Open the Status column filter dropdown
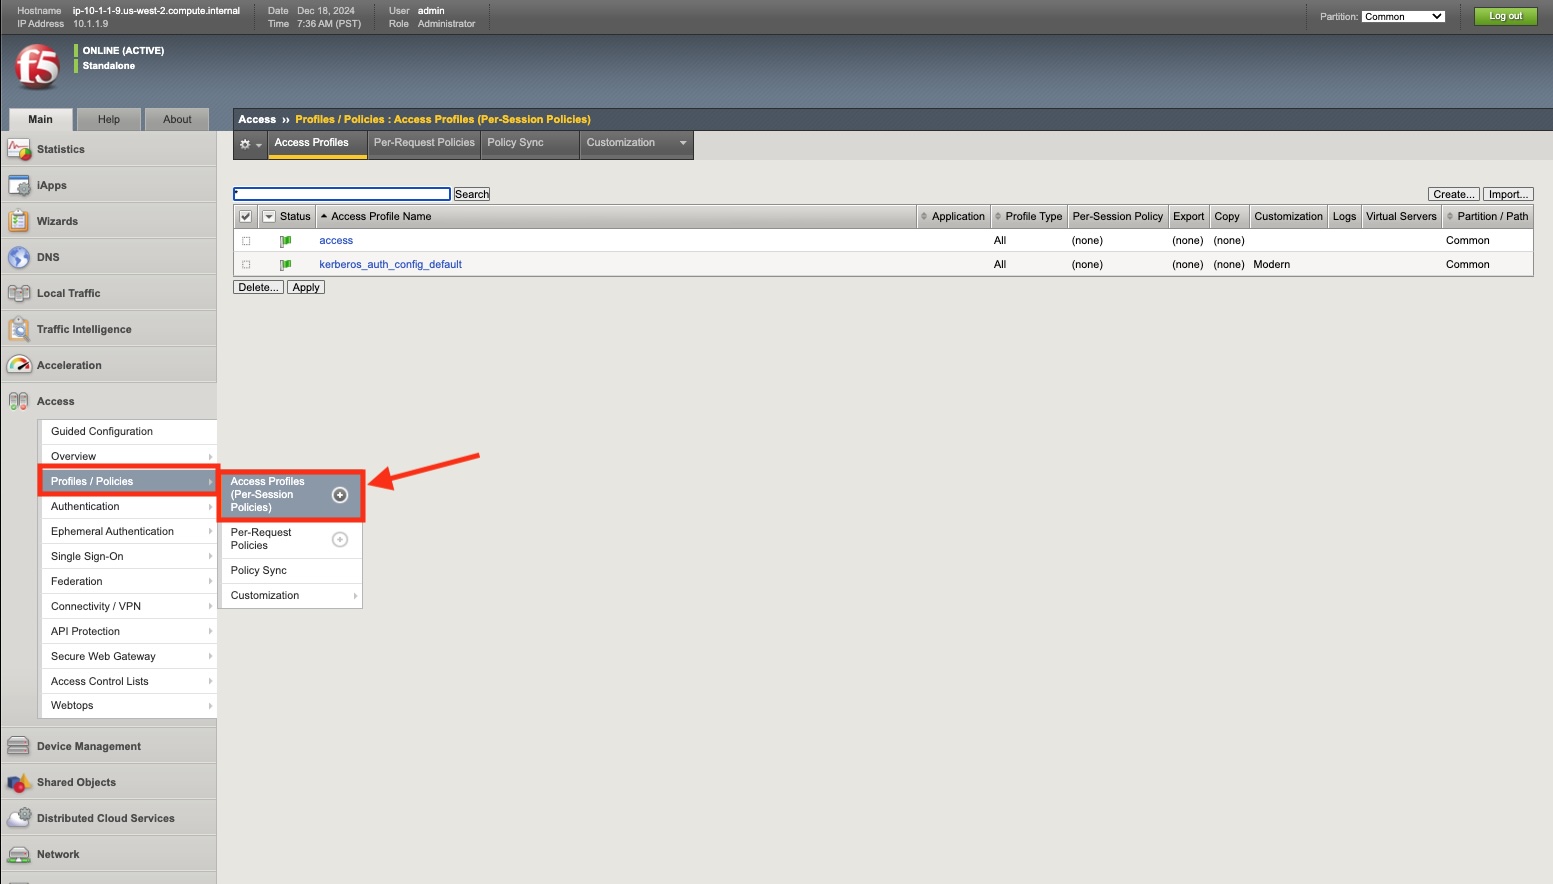This screenshot has width=1553, height=884. [269, 217]
